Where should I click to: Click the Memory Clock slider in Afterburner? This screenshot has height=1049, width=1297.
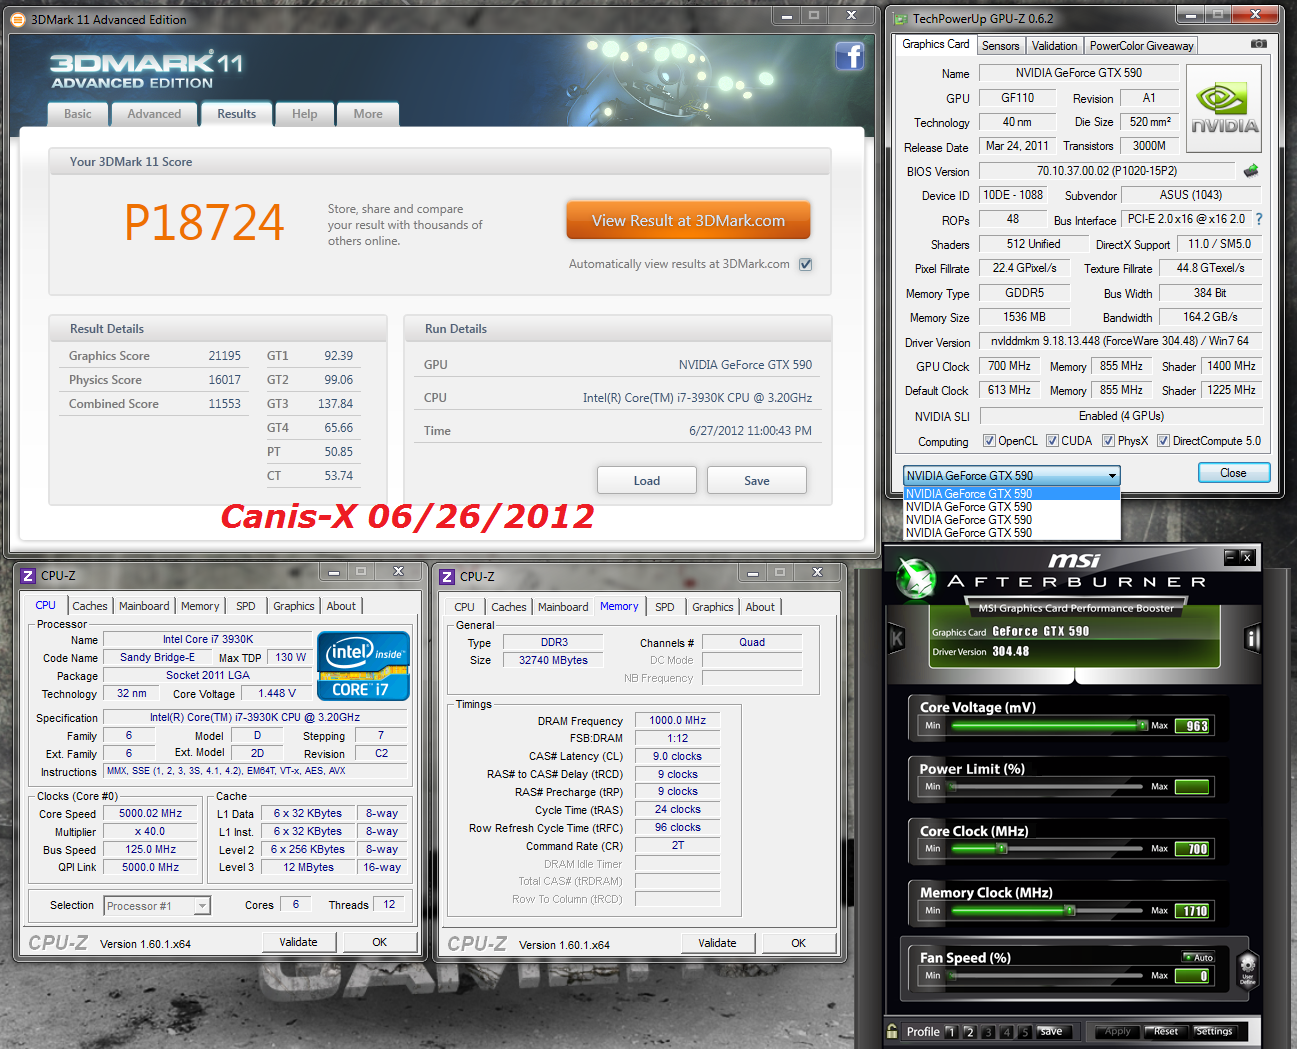(x=1049, y=911)
